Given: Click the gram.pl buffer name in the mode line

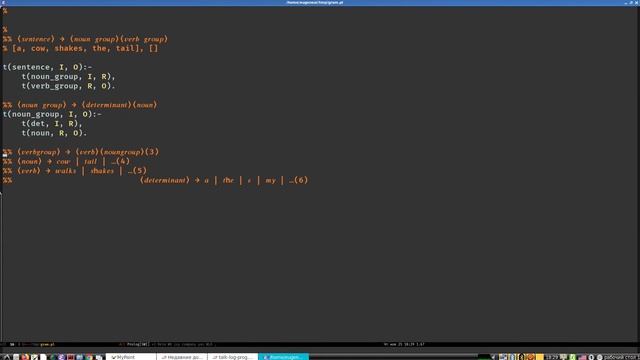Looking at the screenshot, I should (47, 344).
